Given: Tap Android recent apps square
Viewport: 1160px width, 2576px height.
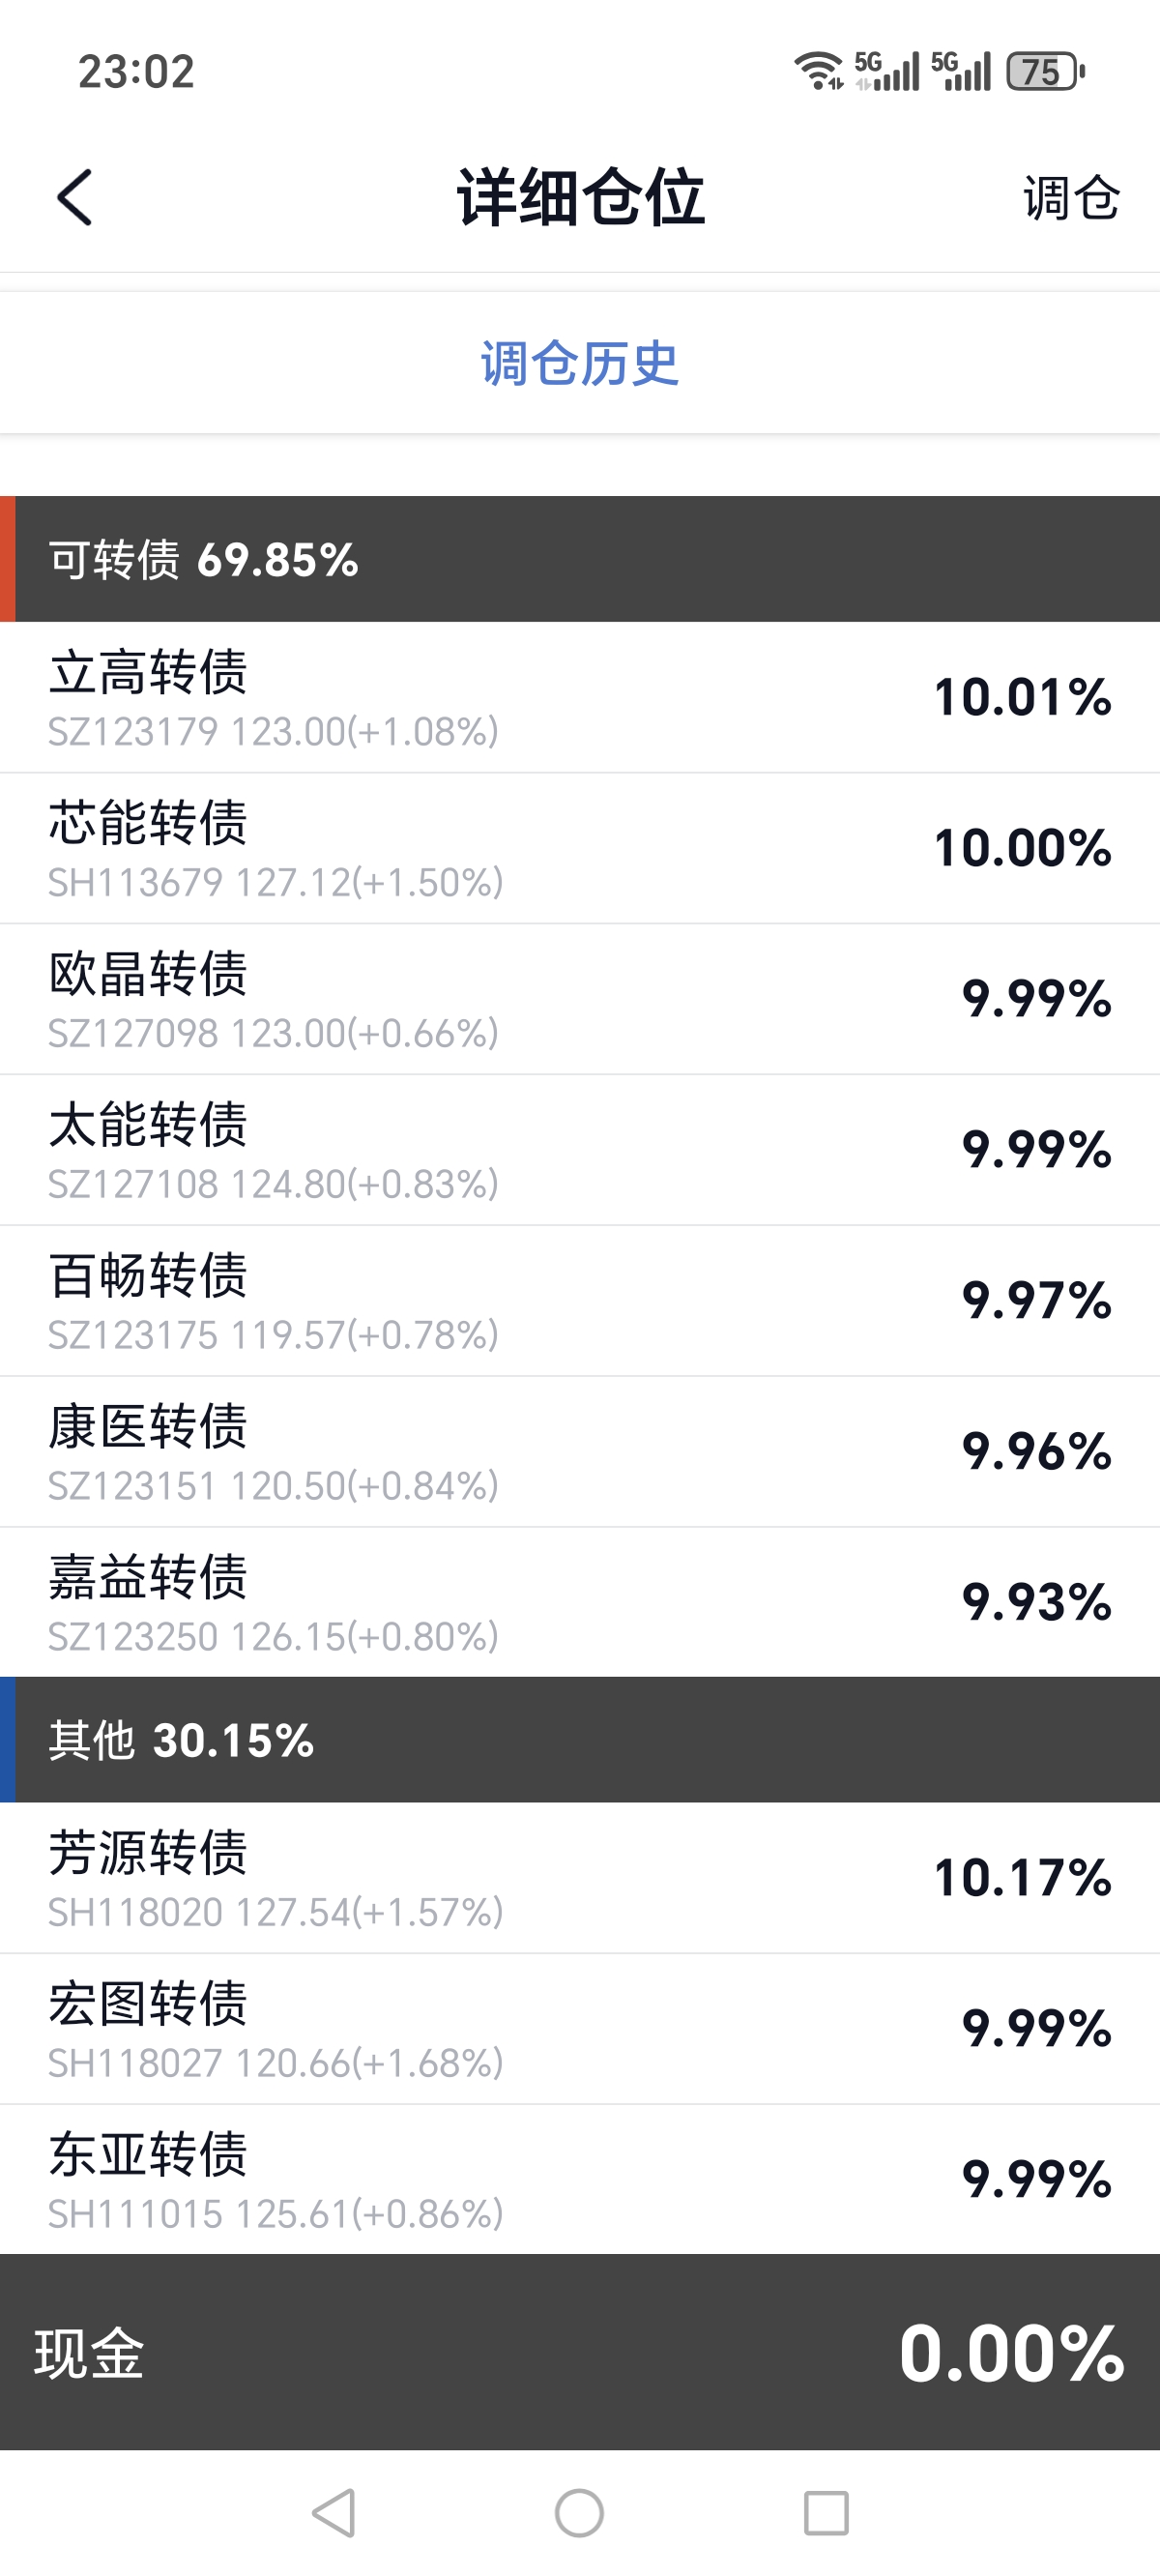Looking at the screenshot, I should pyautogui.click(x=826, y=2512).
